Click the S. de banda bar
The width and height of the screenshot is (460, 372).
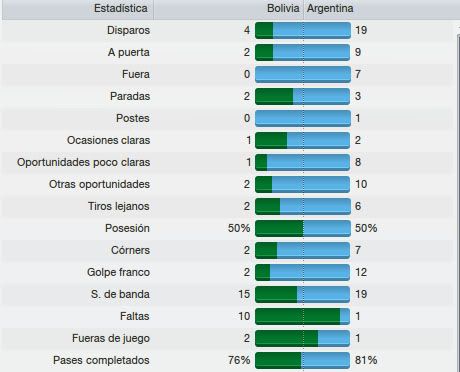(303, 294)
